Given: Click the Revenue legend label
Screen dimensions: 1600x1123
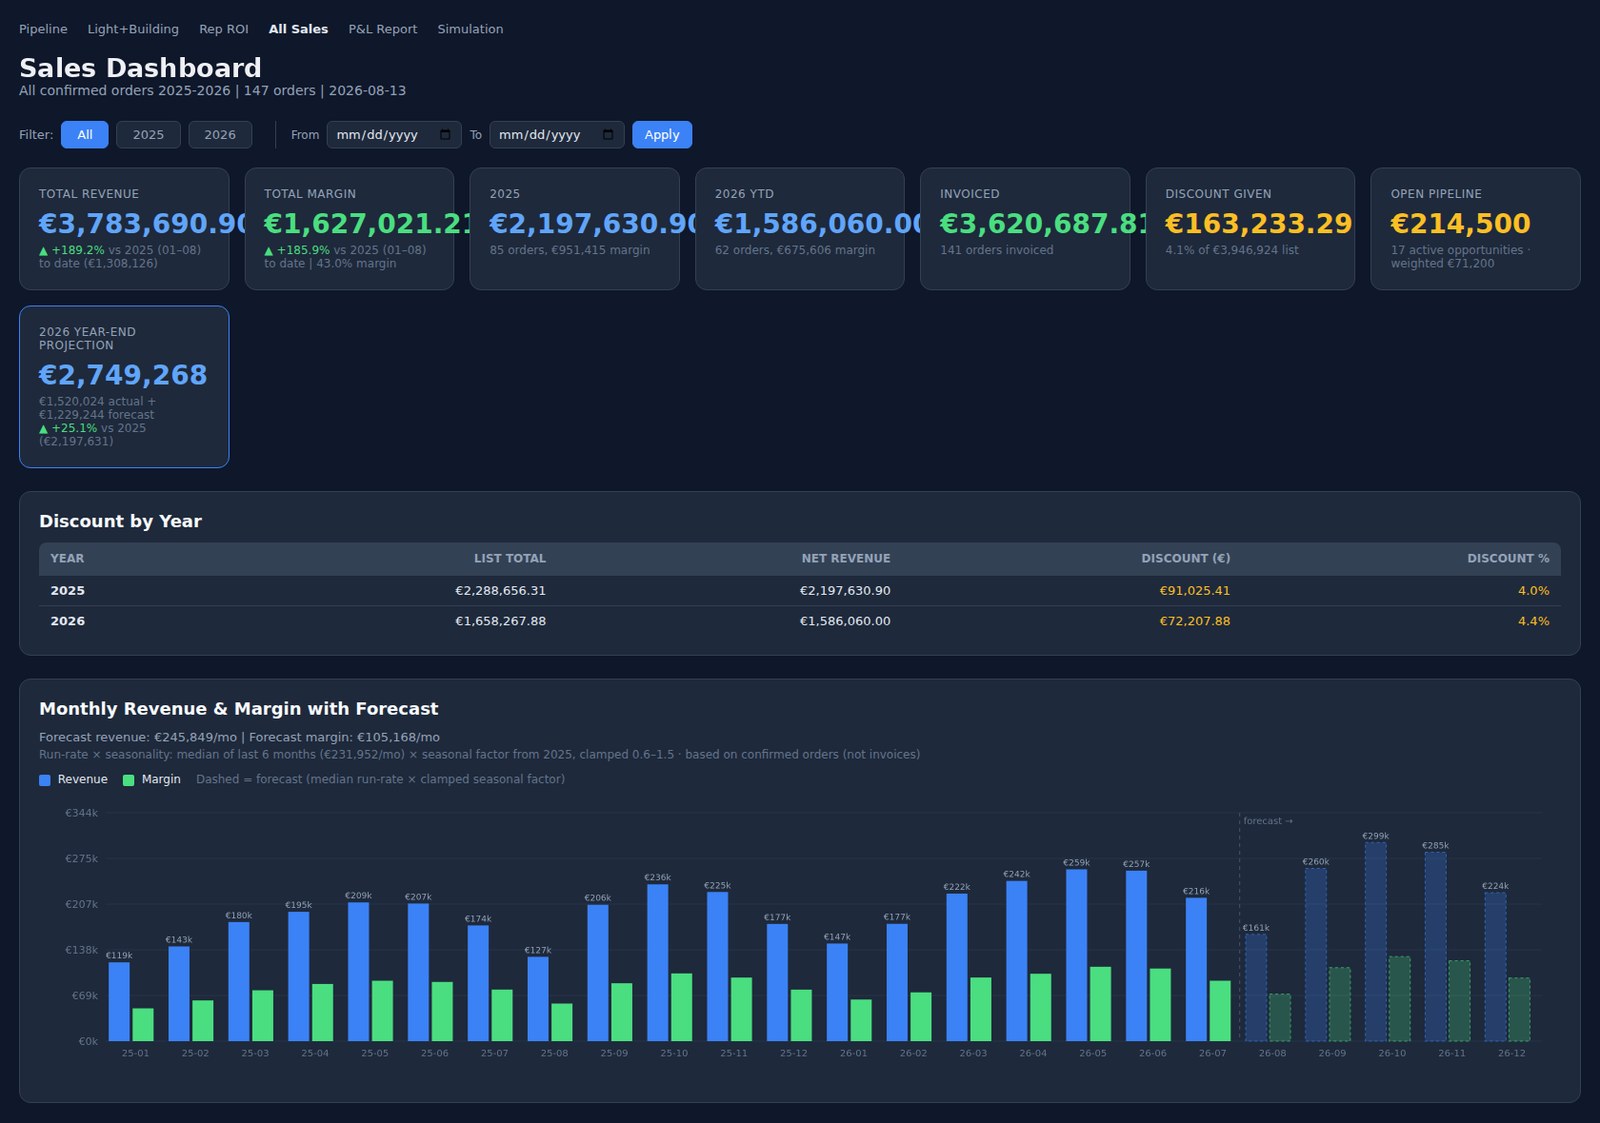Looking at the screenshot, I should point(82,779).
